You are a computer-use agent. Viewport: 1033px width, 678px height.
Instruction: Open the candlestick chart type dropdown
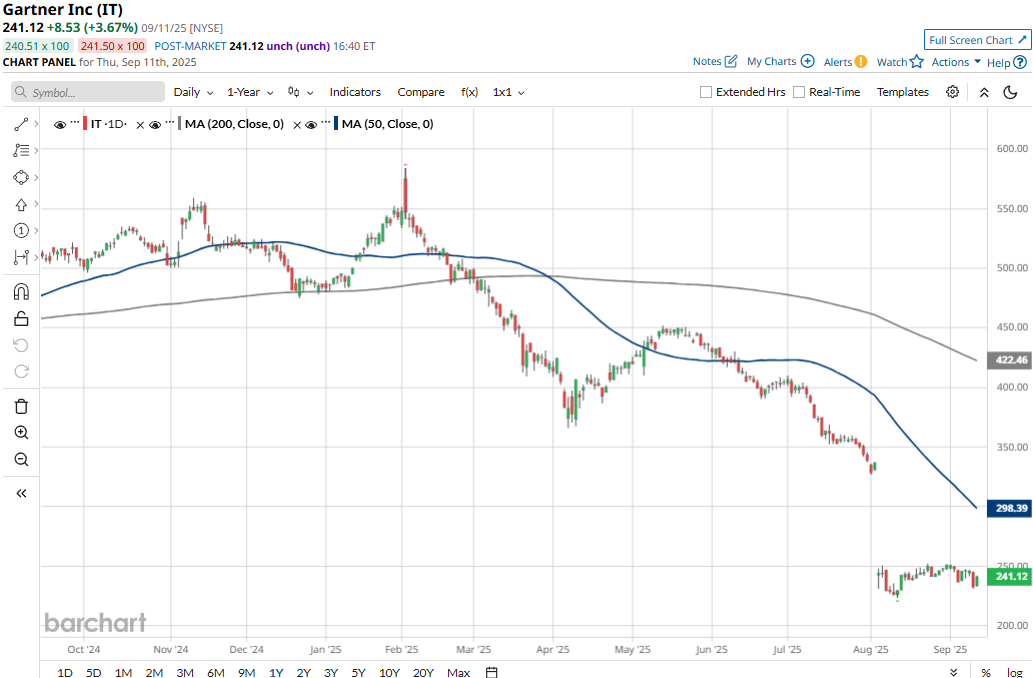coord(300,92)
